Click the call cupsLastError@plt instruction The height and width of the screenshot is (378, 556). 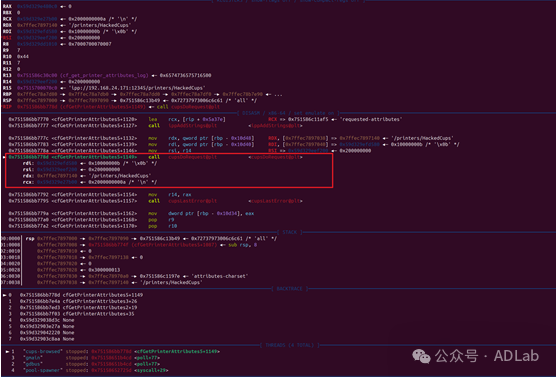pyautogui.click(x=183, y=201)
